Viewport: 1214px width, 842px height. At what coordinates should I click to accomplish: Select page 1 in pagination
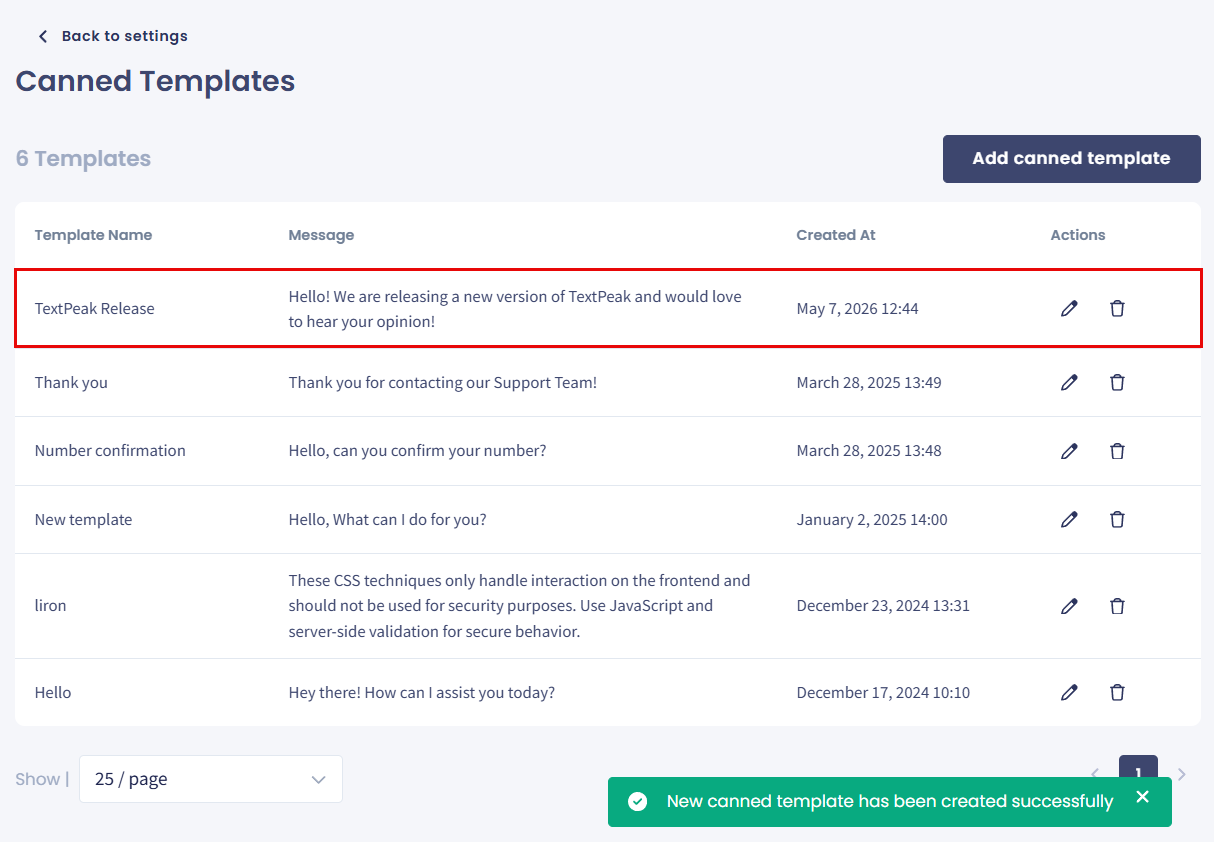1138,768
